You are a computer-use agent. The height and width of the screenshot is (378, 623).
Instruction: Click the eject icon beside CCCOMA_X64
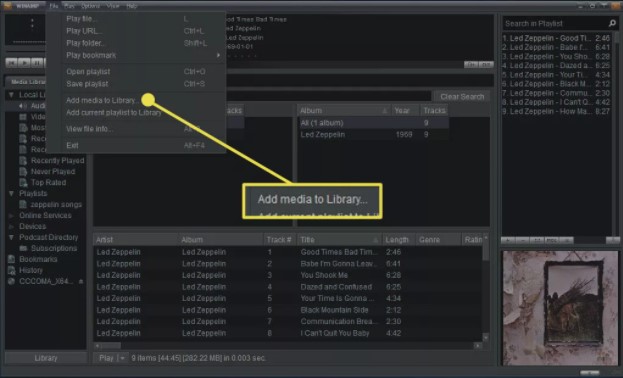click(81, 281)
